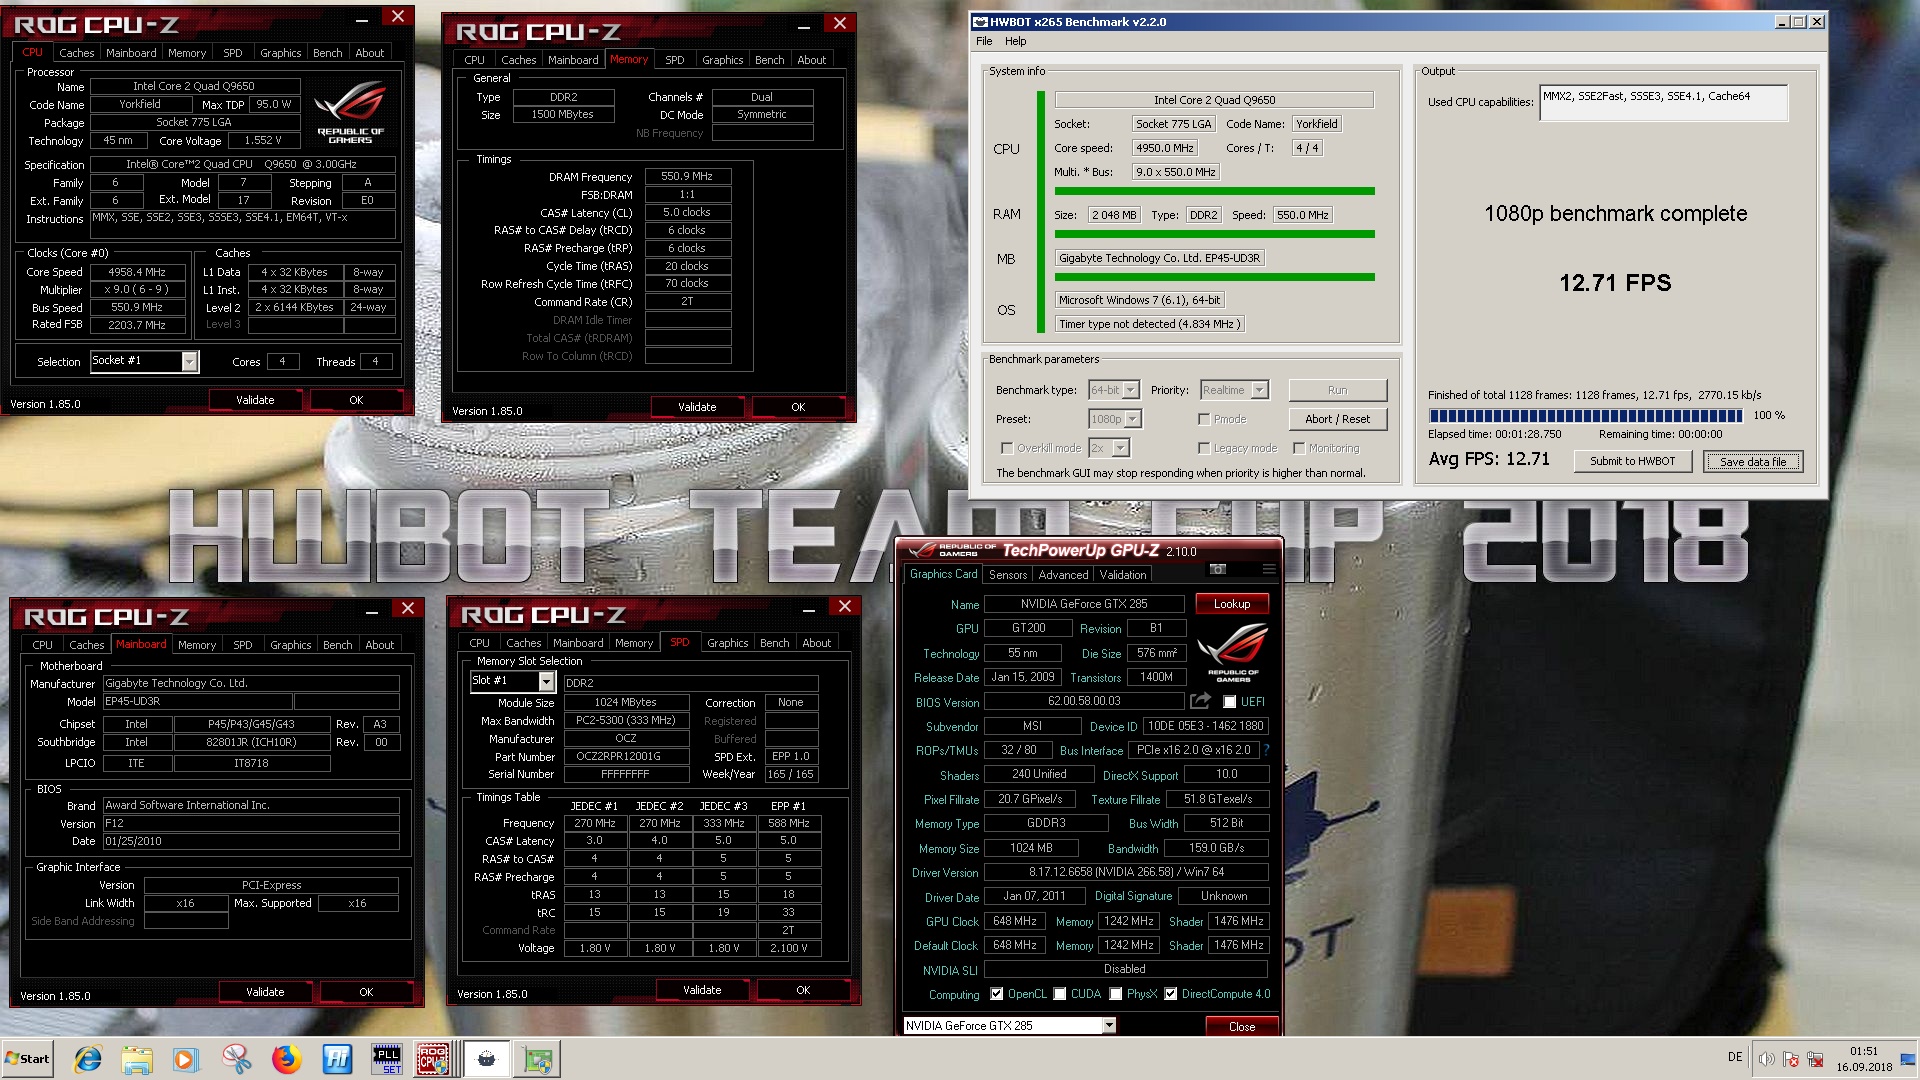Toggle the DirectCompute 4.0 checkbox
Screen dimensions: 1920x1080
pos(1170,994)
